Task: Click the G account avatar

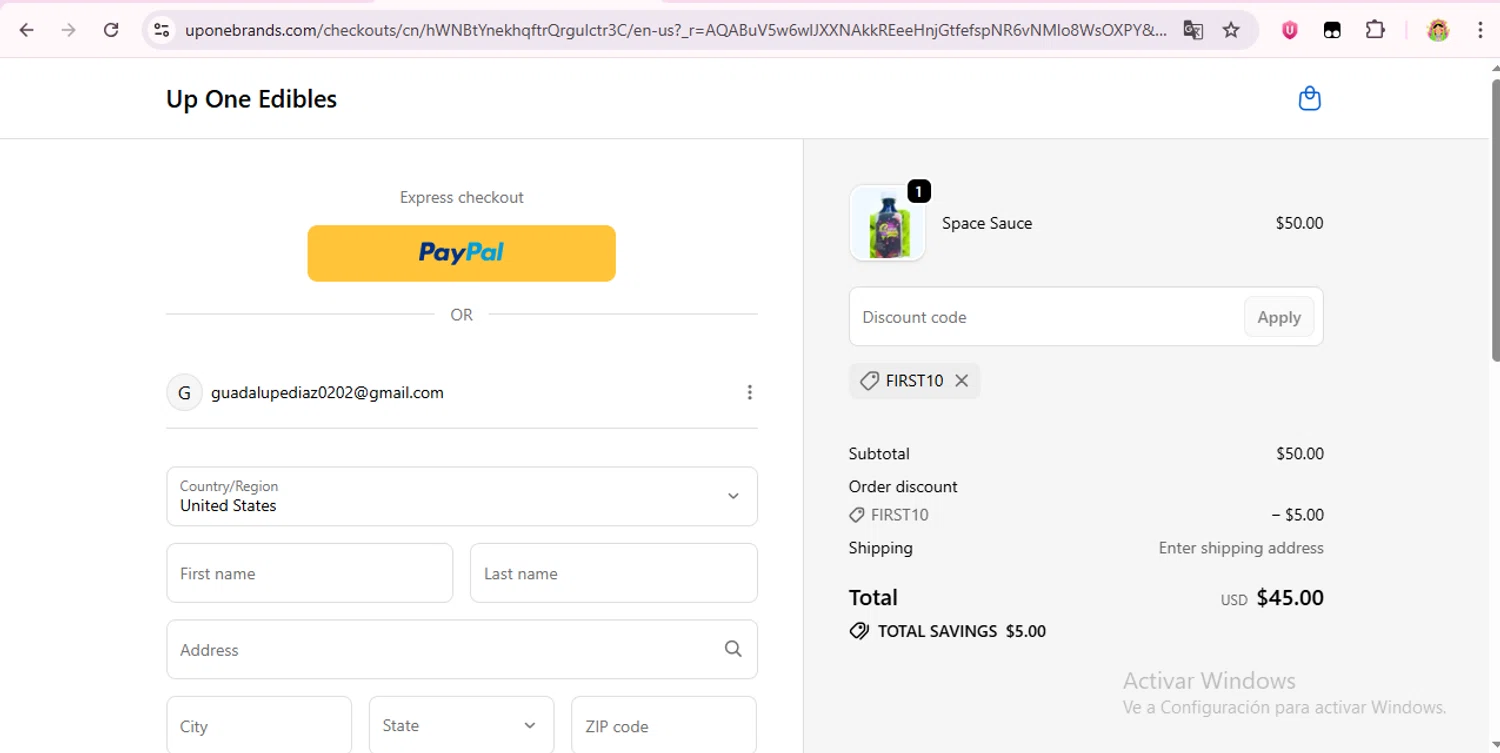Action: coord(184,393)
